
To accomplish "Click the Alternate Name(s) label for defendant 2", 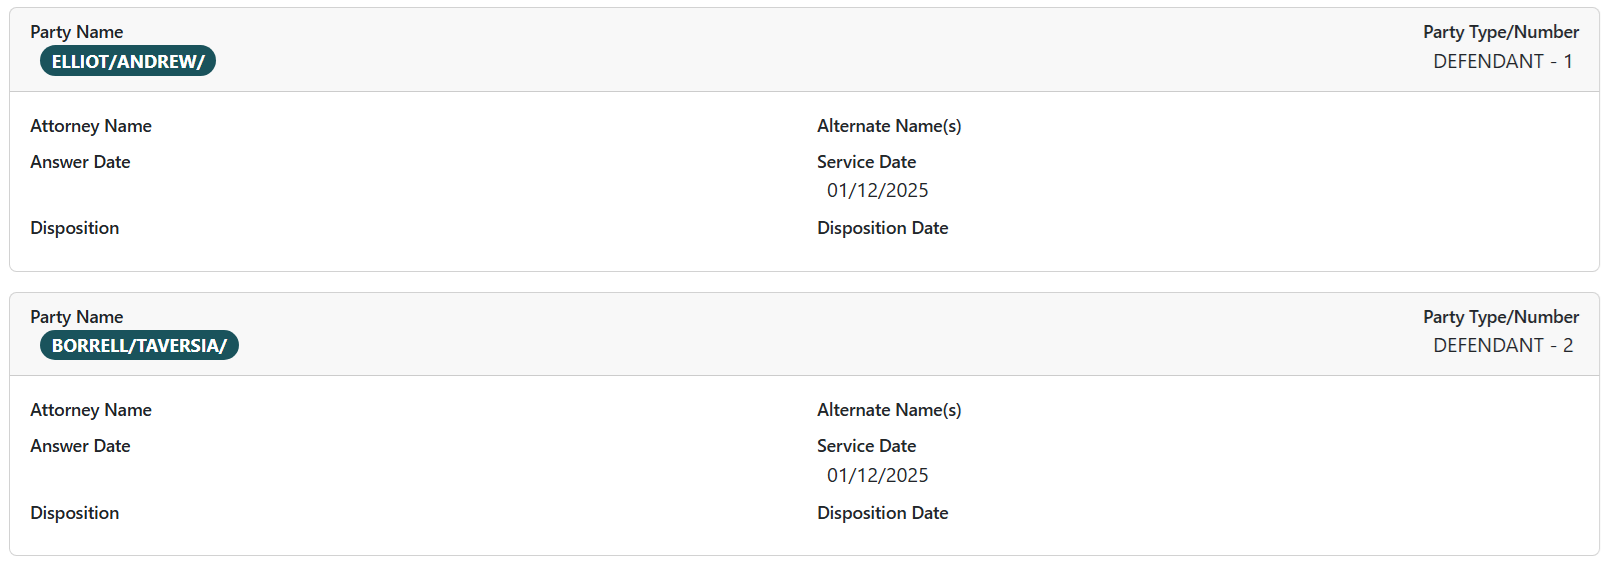I will [x=889, y=410].
